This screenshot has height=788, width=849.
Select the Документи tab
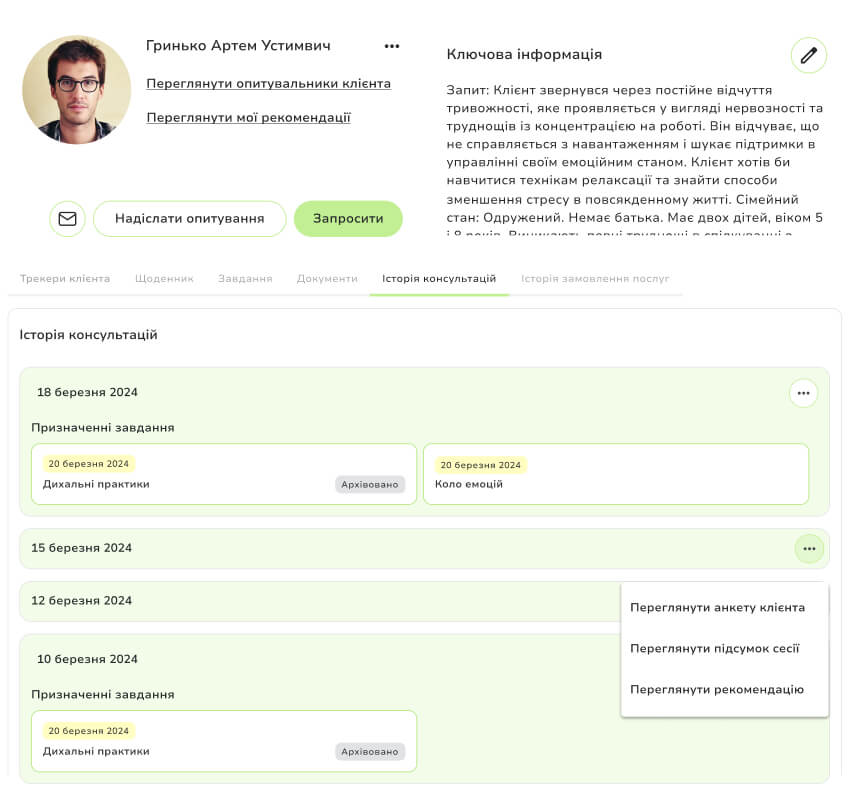(327, 279)
